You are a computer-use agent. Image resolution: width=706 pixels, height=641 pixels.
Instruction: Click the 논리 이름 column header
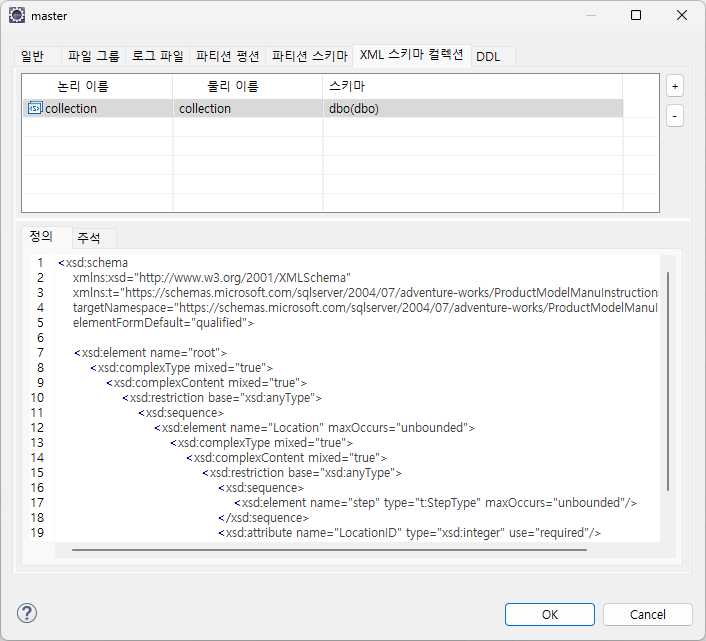click(83, 87)
